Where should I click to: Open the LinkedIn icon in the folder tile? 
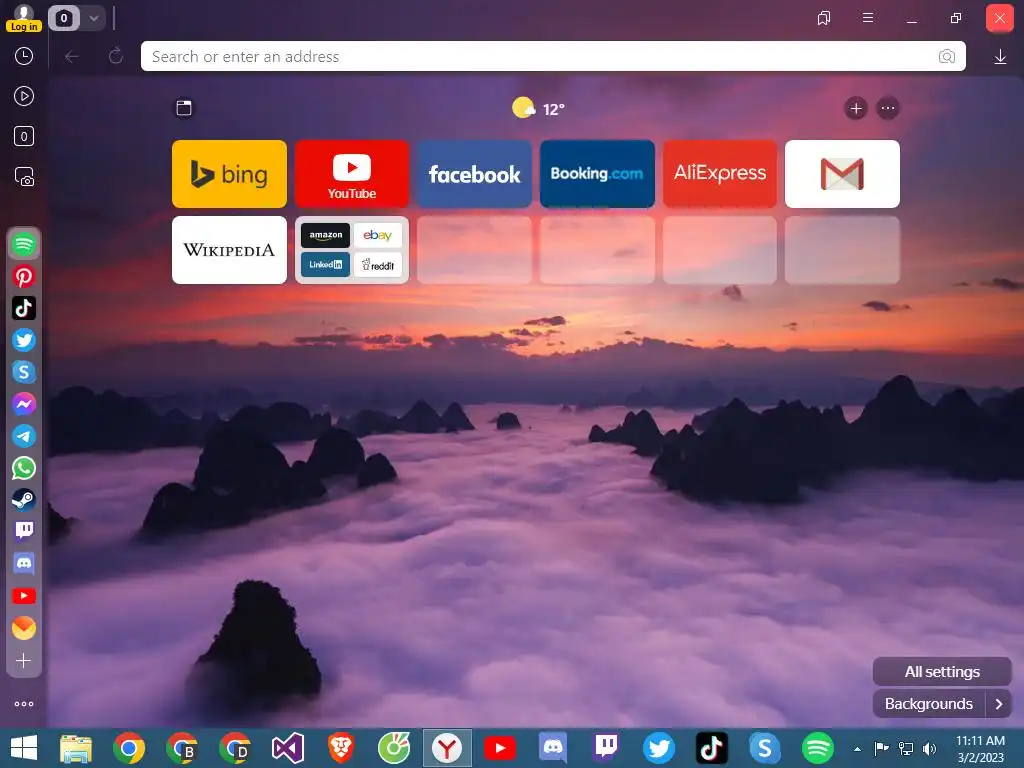325,264
